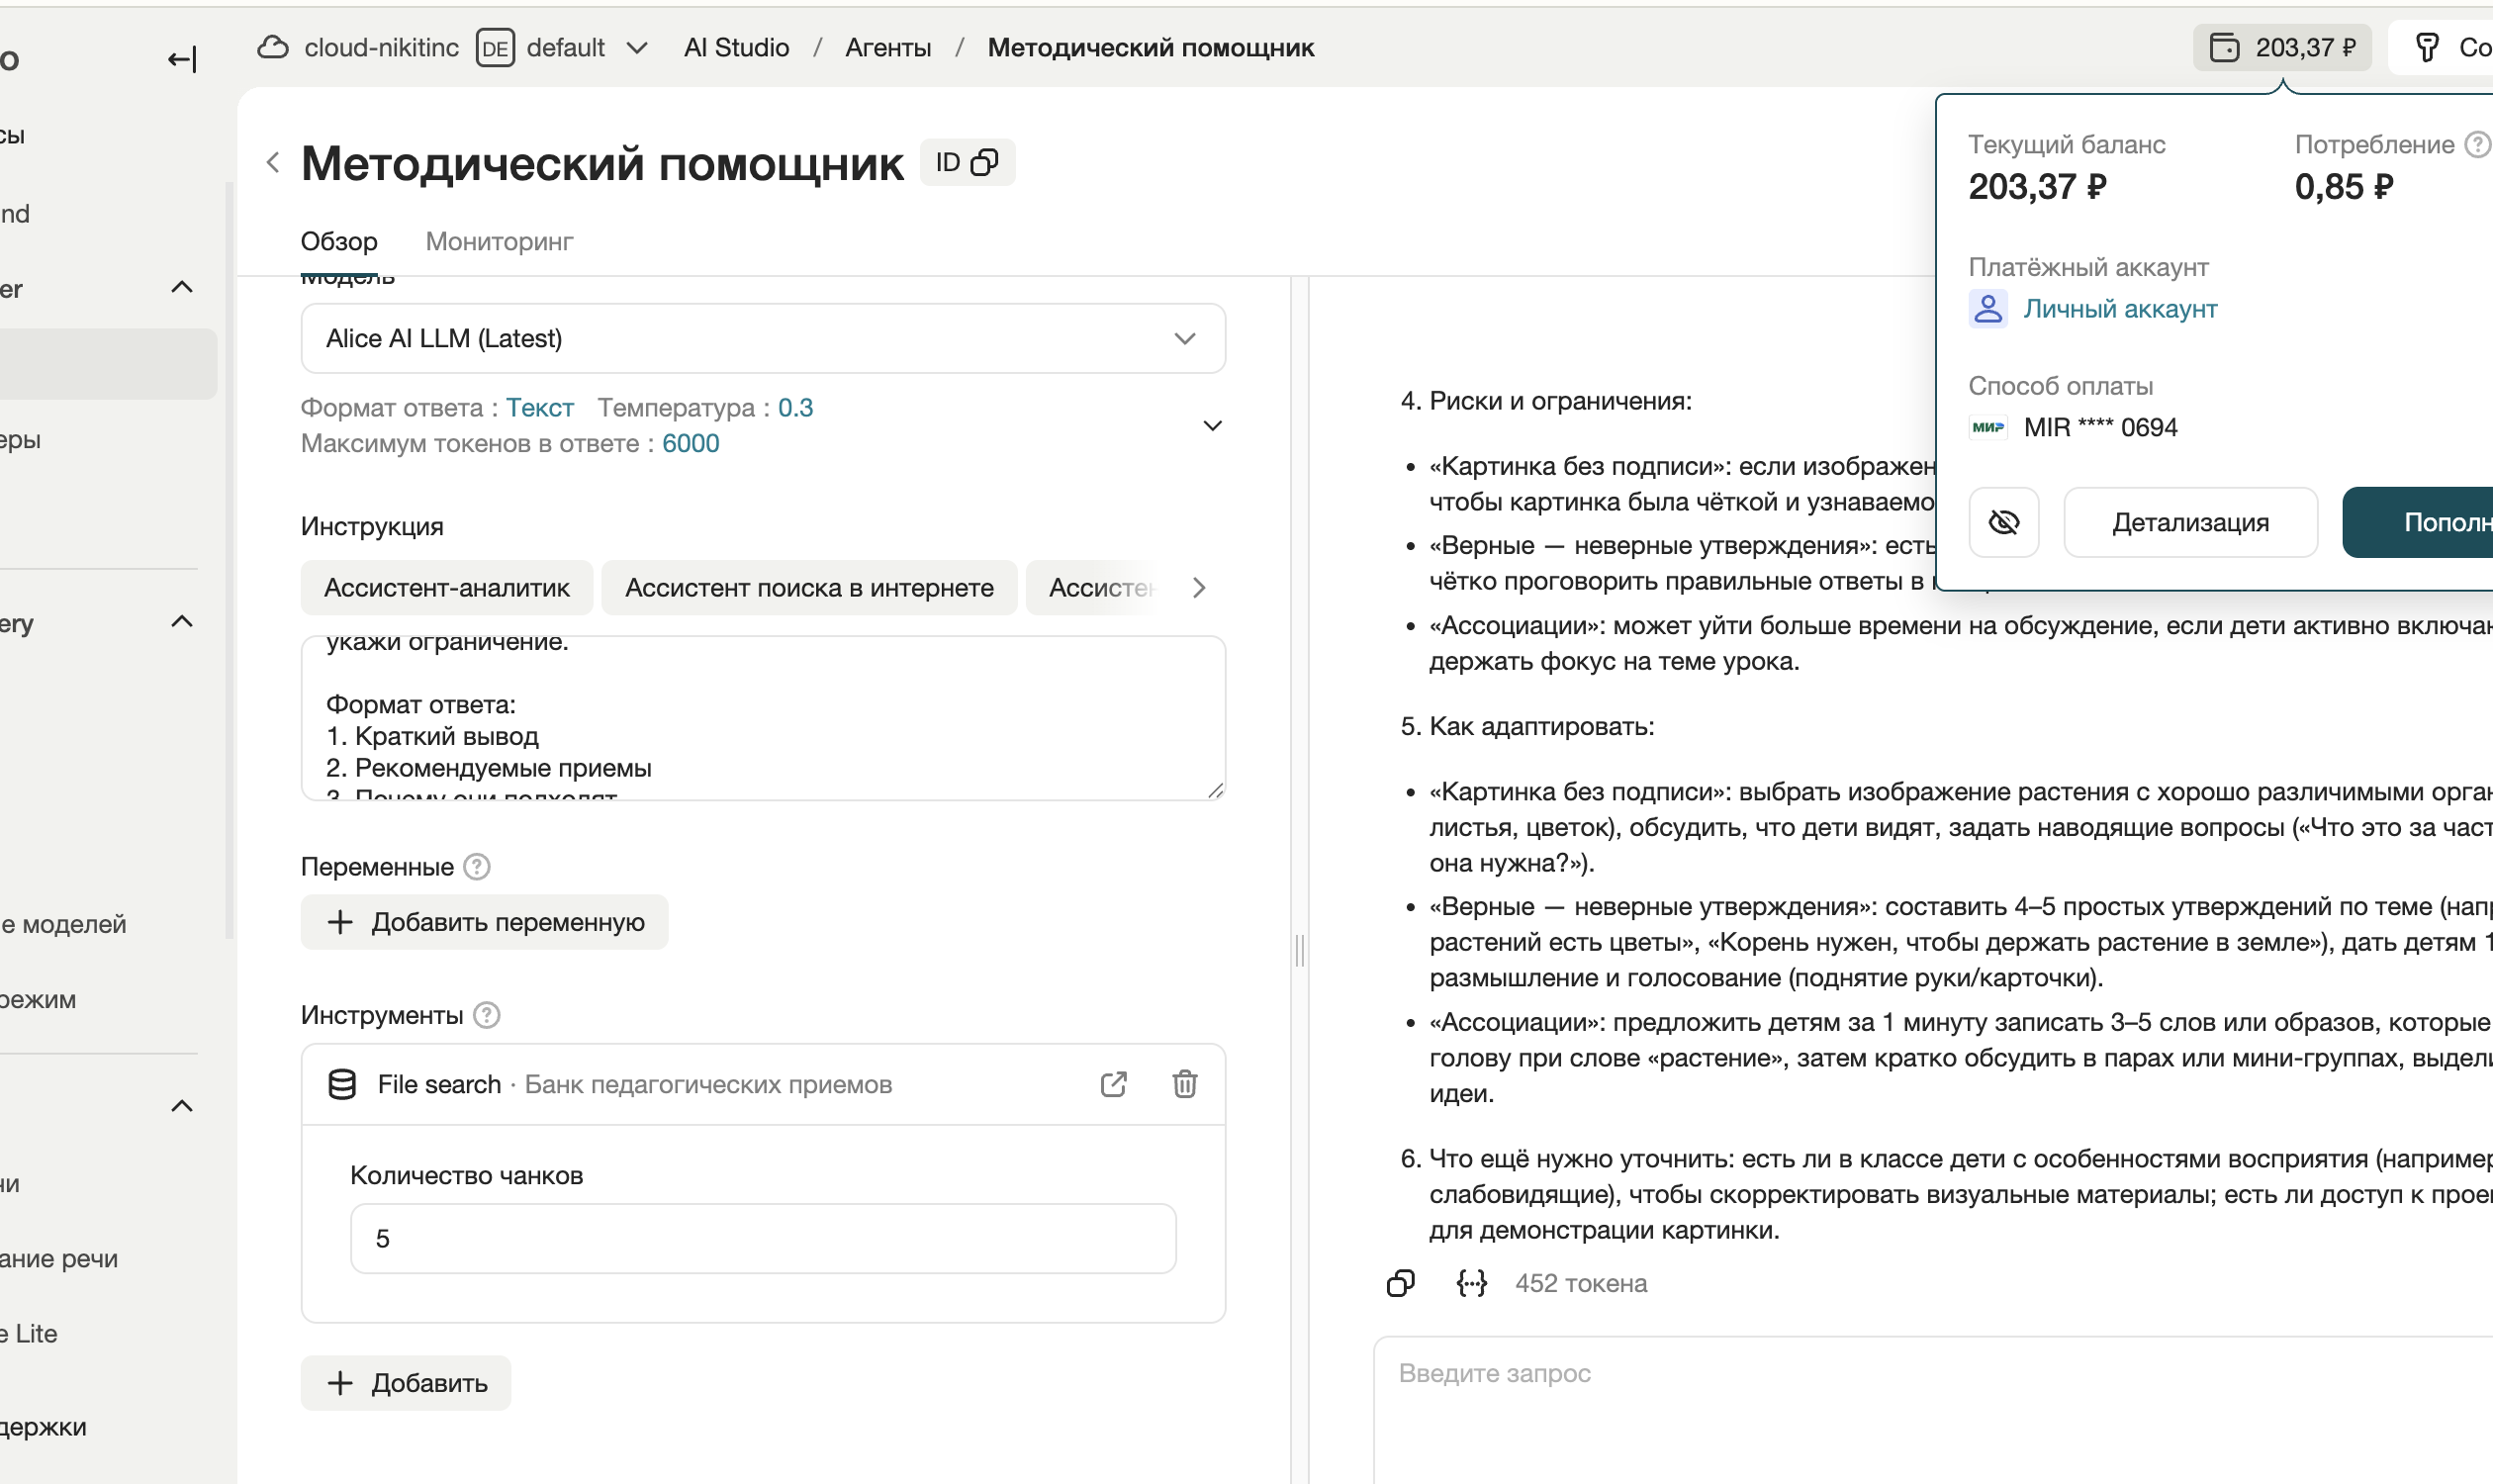Go to Агенты breadcrumb

[x=888, y=47]
